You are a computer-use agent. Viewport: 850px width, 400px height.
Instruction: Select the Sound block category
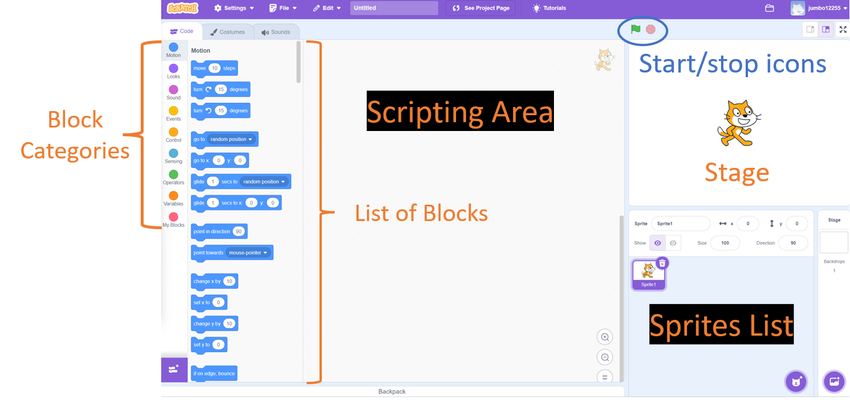click(173, 93)
